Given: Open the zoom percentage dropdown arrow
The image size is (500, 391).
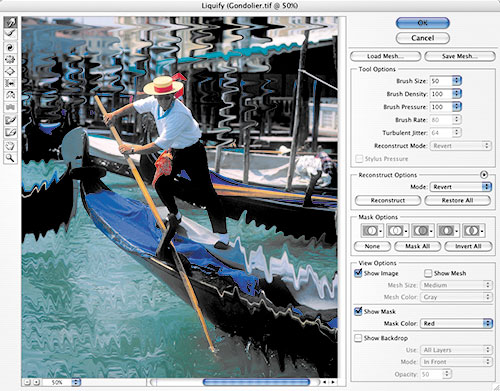Looking at the screenshot, I should [x=76, y=382].
